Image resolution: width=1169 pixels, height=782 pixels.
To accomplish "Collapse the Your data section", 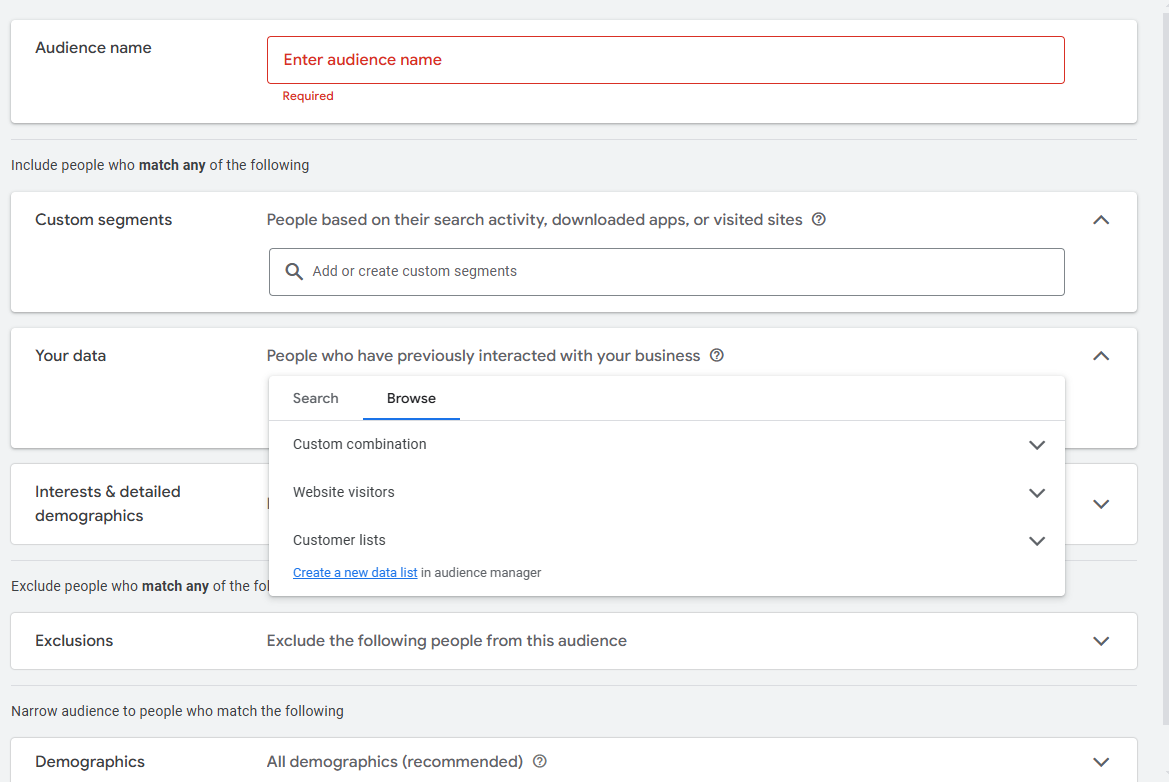I will click(1101, 355).
